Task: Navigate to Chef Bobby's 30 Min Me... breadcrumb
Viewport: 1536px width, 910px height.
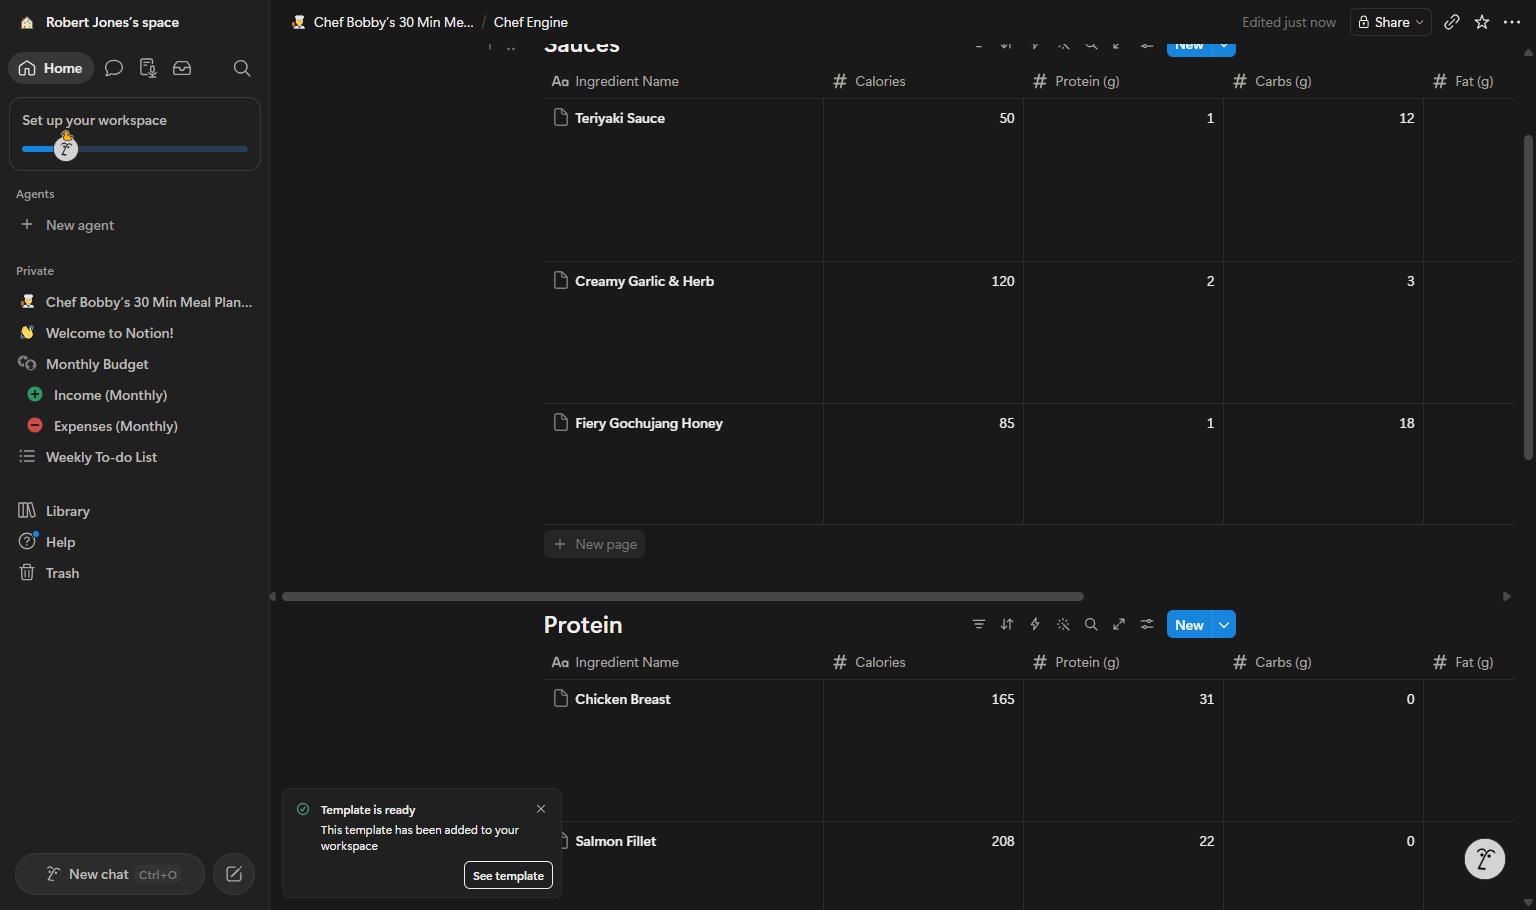Action: click(382, 22)
